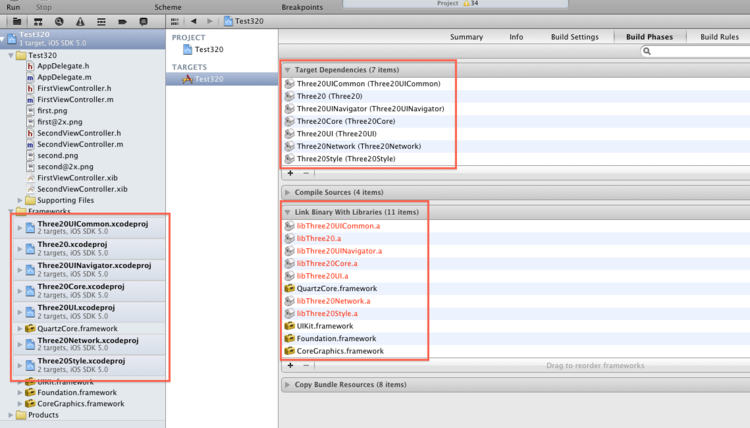Screen dimensions: 750x428
Task: Switch to the Info tab
Action: 516,37
